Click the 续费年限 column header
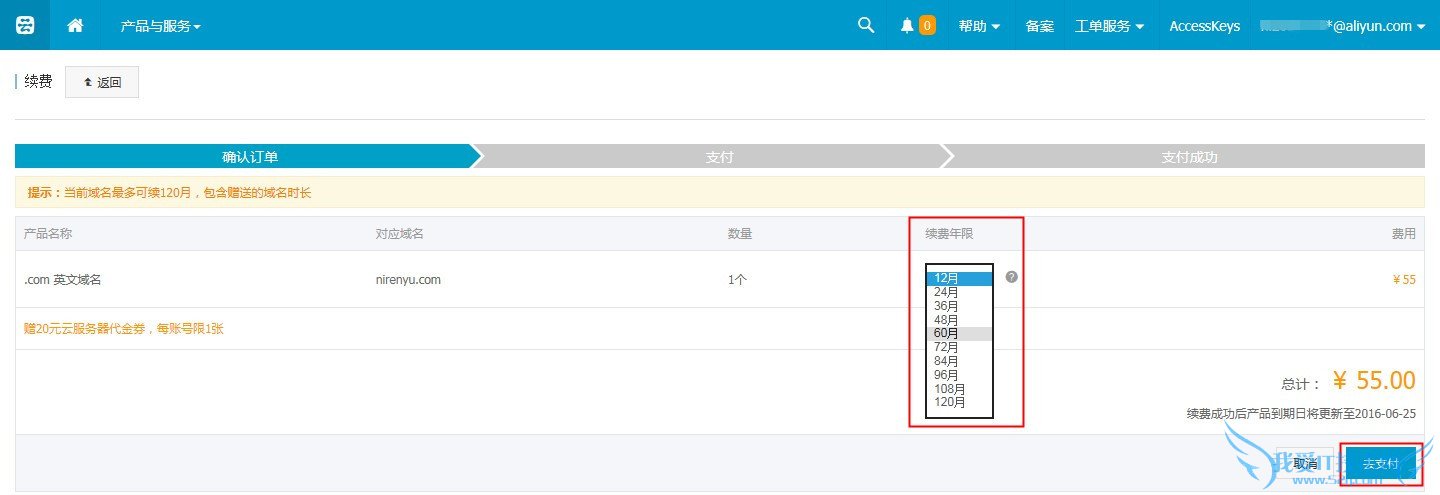 949,234
